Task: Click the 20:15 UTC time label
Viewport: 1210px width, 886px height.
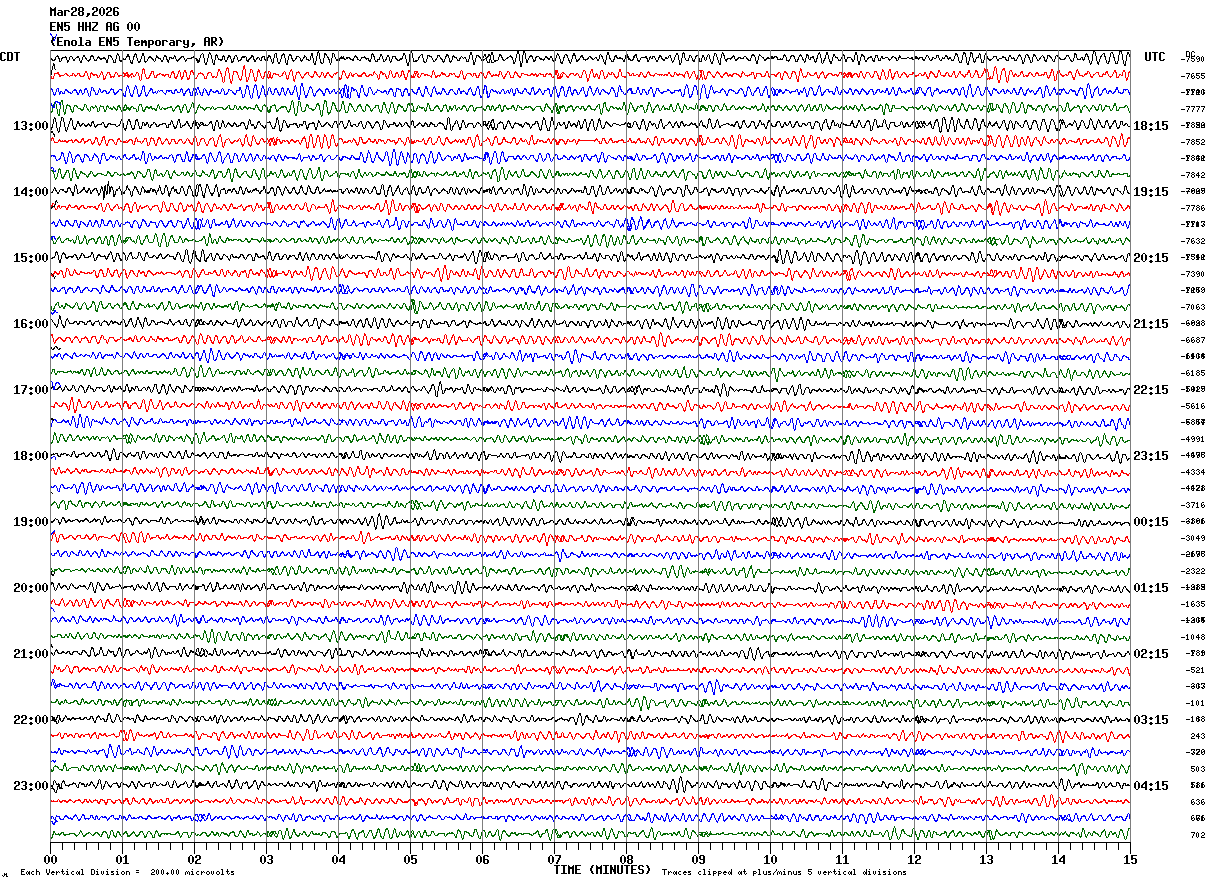Action: pos(1151,258)
